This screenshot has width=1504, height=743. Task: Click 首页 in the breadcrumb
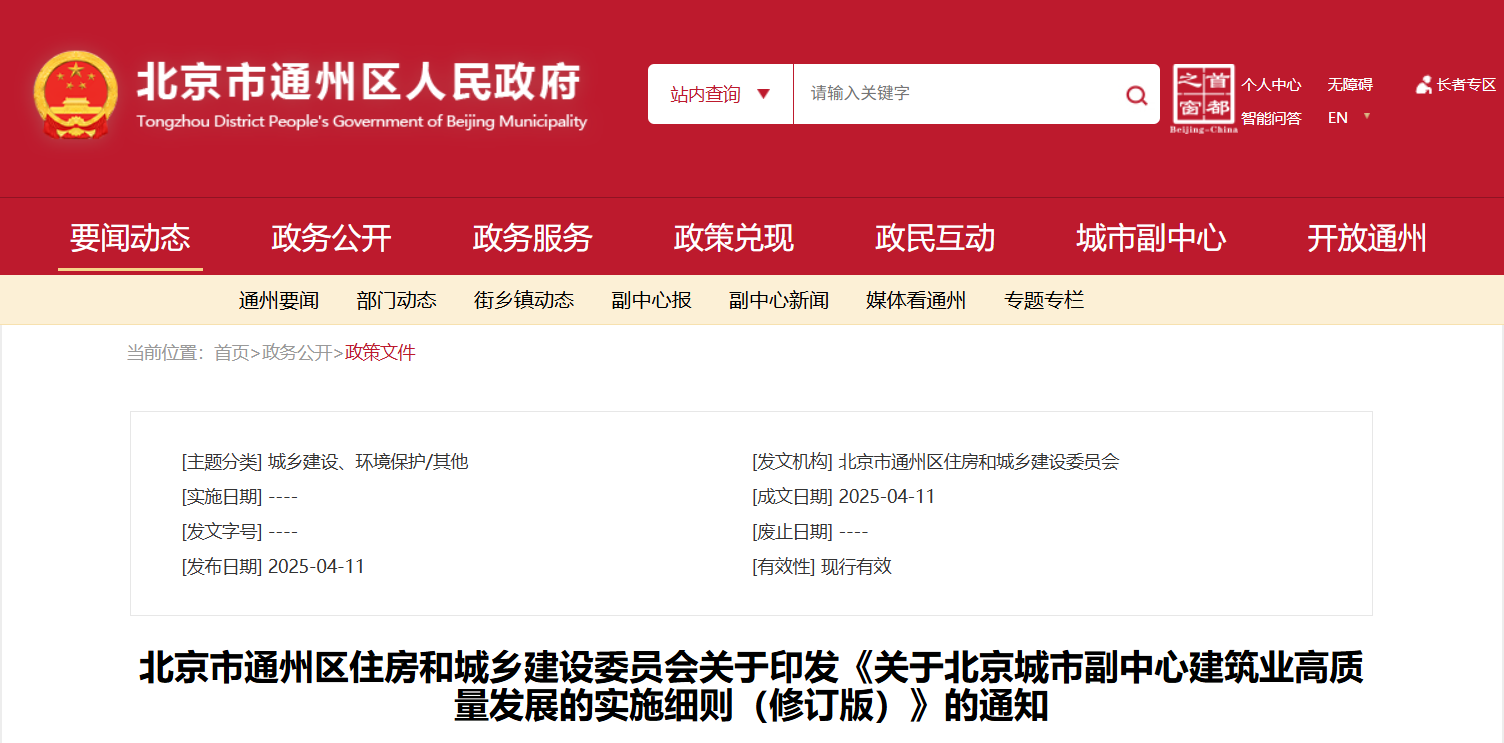231,353
